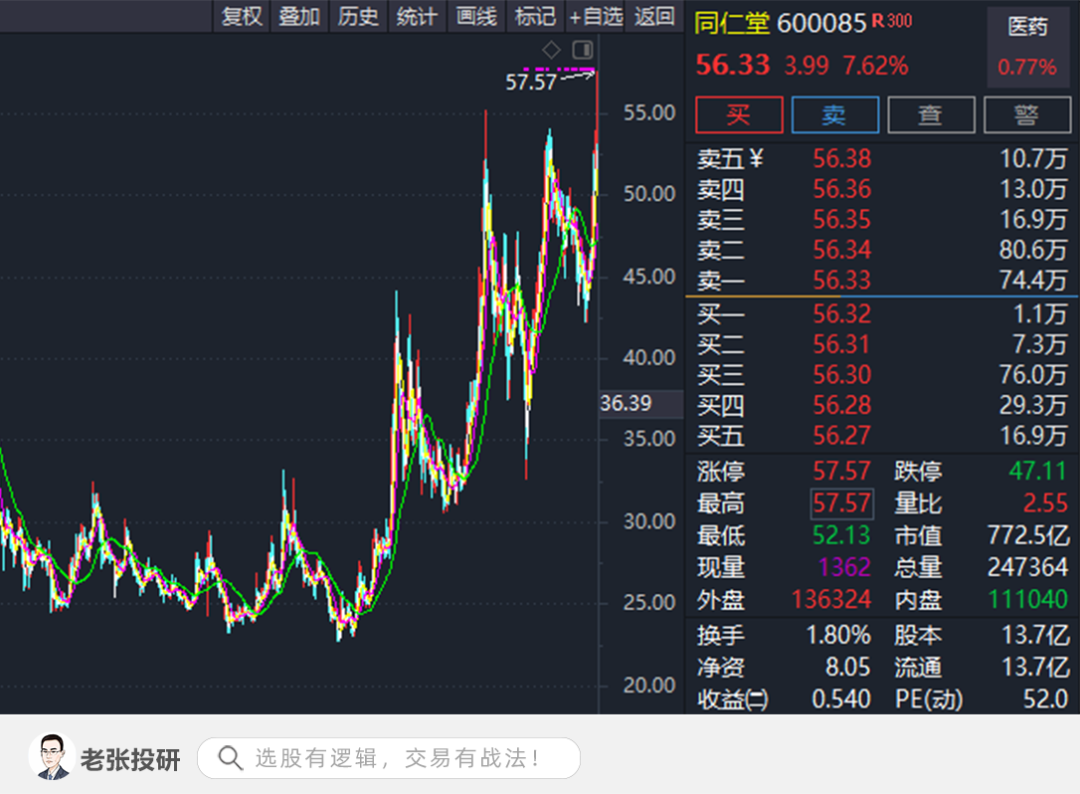
Task: Click the 卖二 volume 80.6万
Action: pos(1032,250)
